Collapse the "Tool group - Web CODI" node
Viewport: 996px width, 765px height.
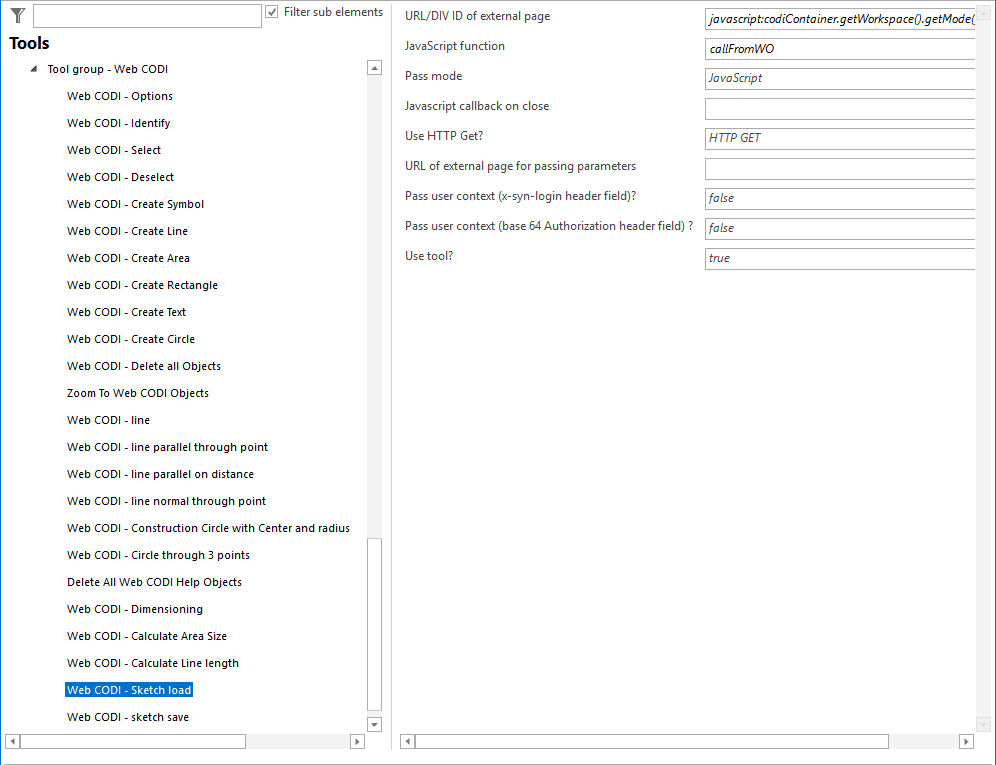pyautogui.click(x=34, y=68)
